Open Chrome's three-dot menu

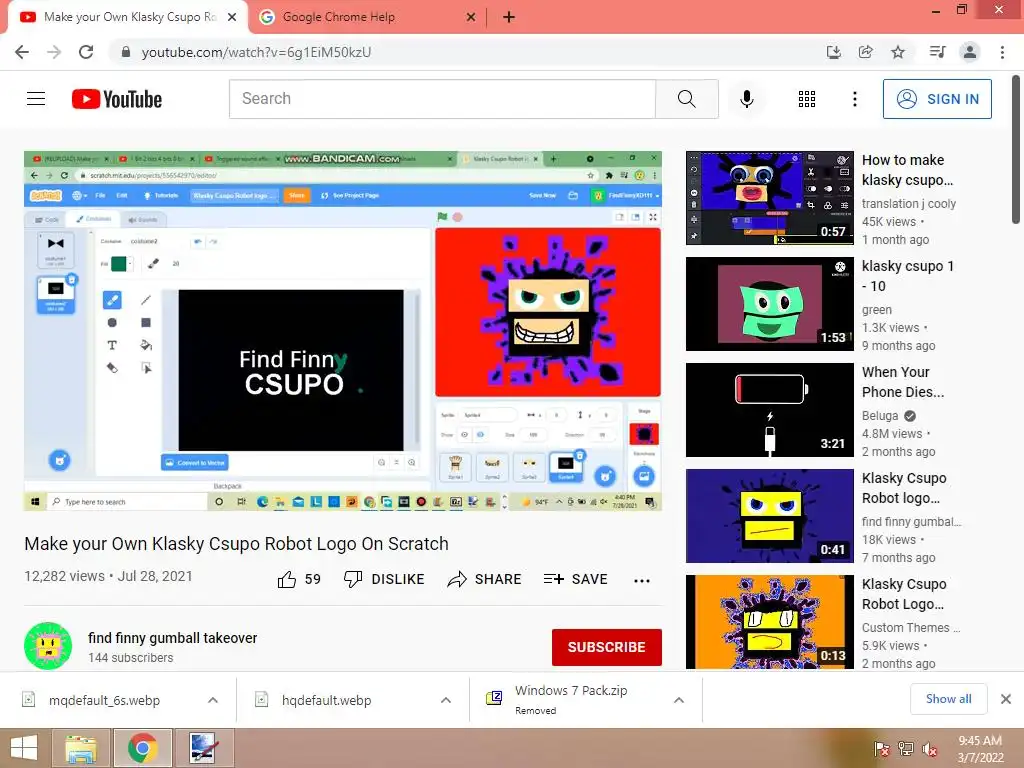click(1002, 52)
